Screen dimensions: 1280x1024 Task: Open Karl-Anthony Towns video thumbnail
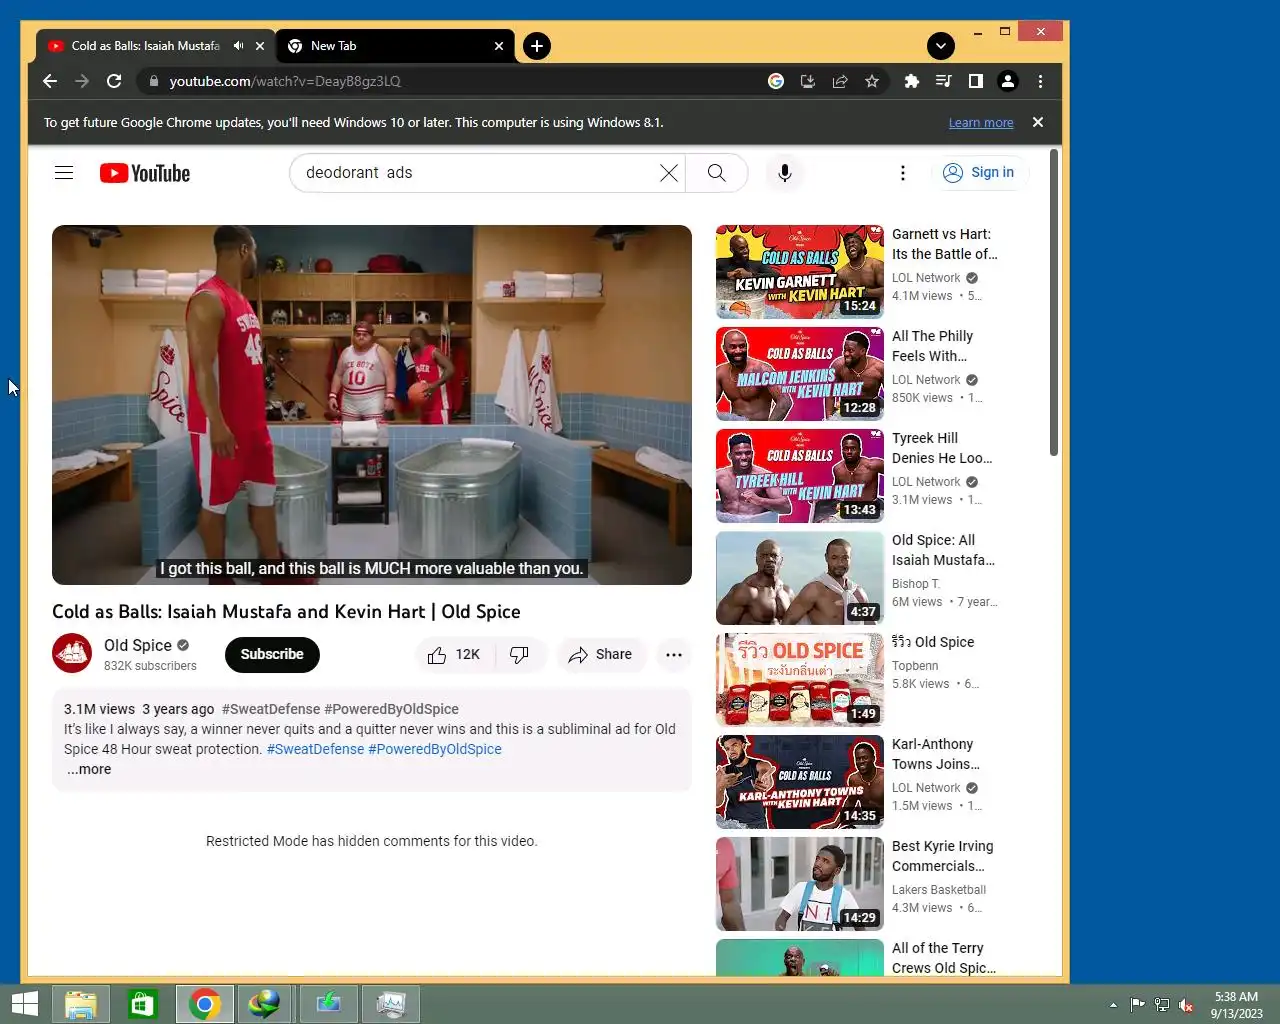coord(800,782)
